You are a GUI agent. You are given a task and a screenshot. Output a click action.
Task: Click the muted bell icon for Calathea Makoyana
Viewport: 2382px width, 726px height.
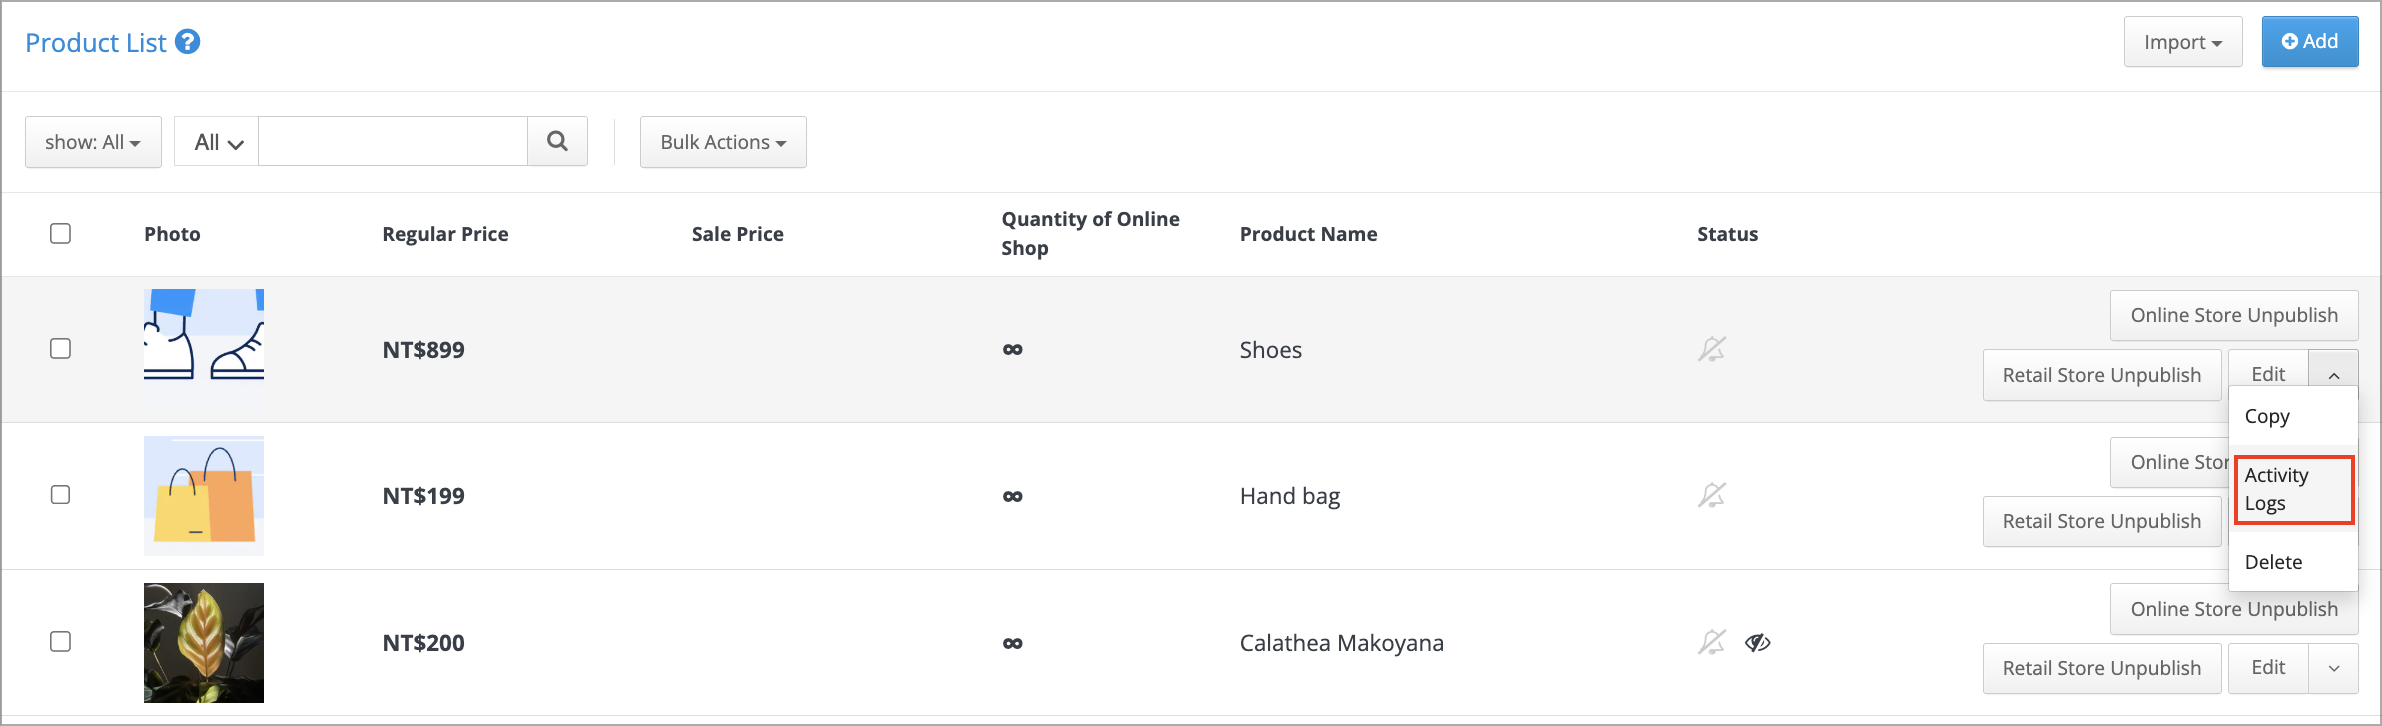coord(1712,642)
